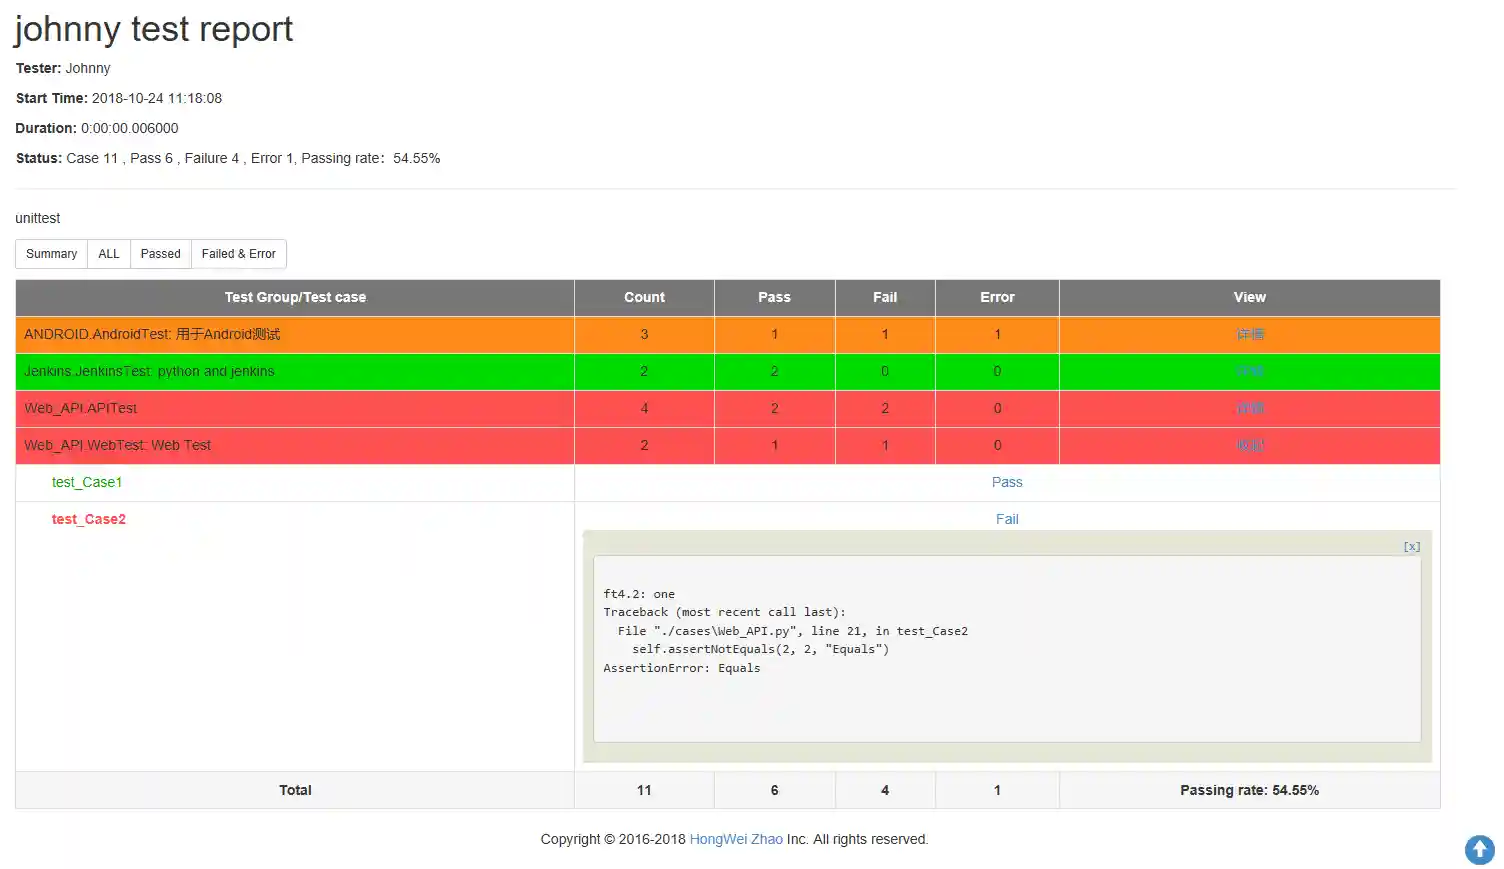The image size is (1504, 869).
Task: Open the HongWei Zhao link
Action: pyautogui.click(x=736, y=840)
